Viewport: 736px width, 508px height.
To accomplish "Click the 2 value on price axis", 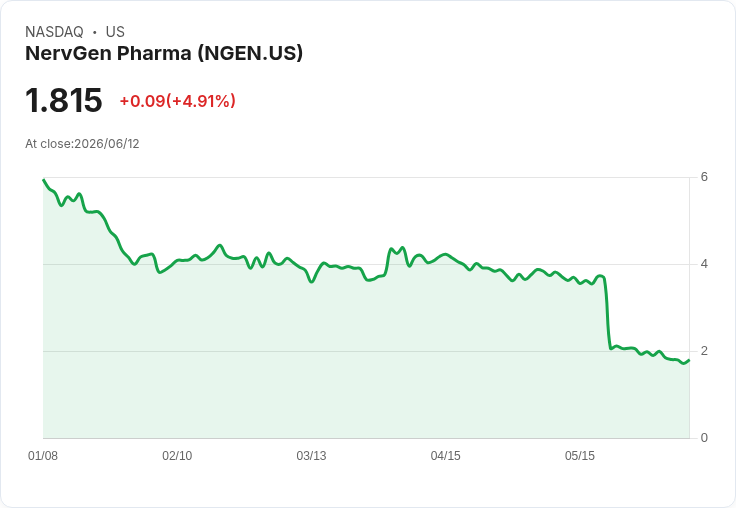I will coord(704,351).
